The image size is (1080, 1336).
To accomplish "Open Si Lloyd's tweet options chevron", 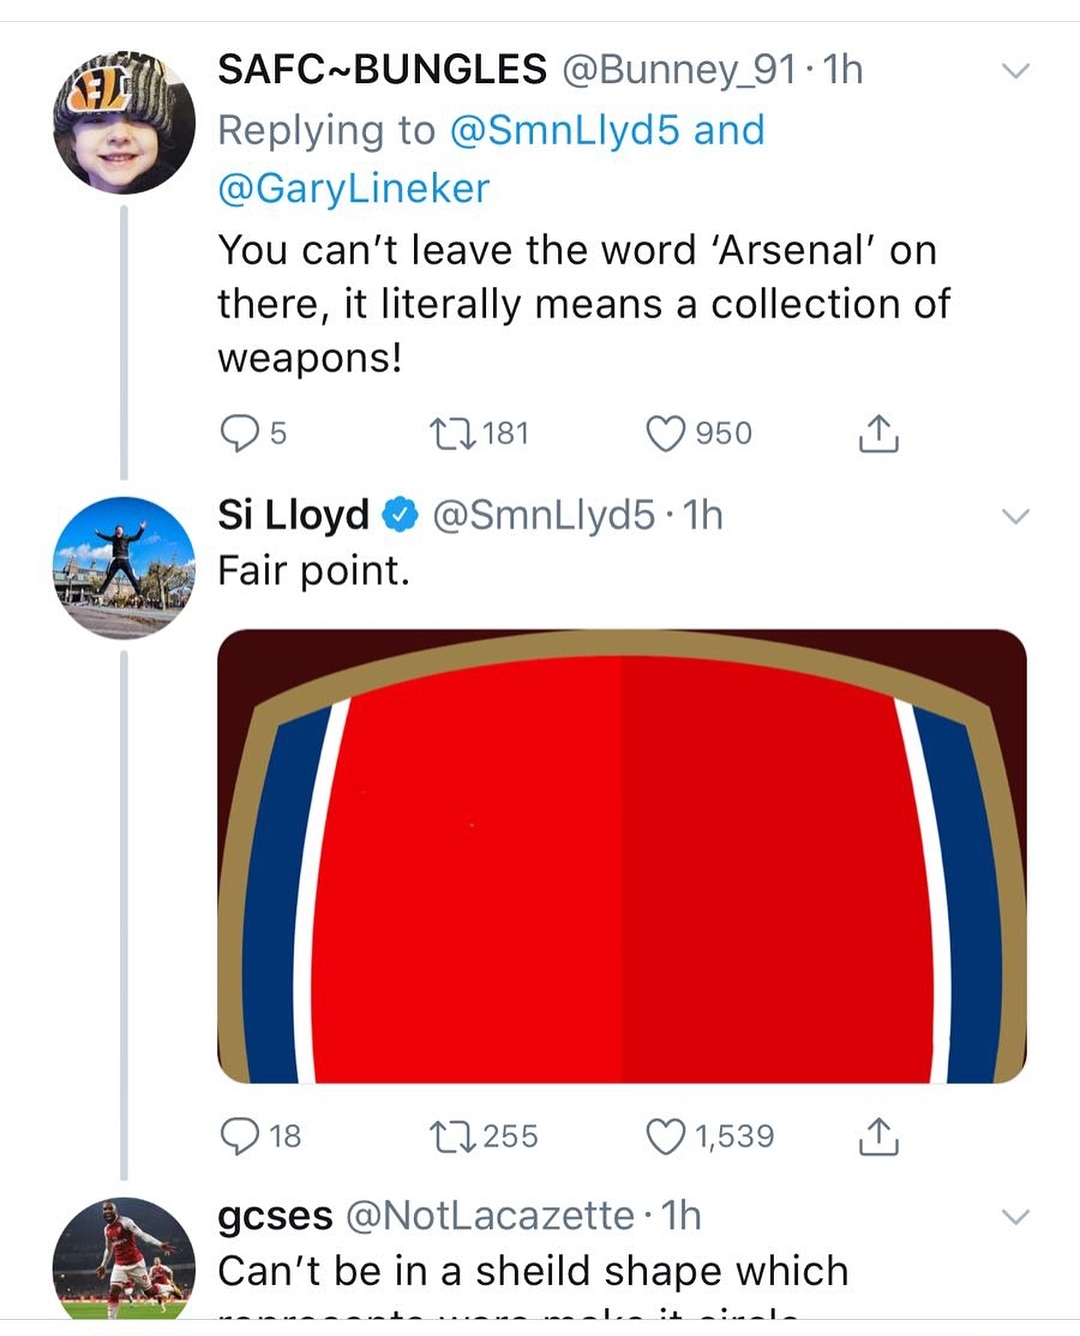I will point(1015,517).
